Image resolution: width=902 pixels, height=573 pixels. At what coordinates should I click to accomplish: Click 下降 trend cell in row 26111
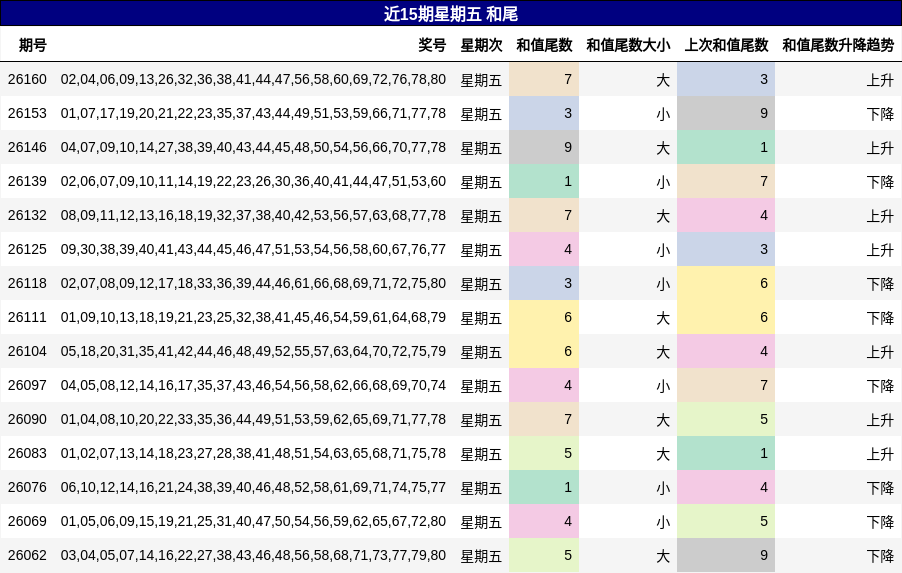pos(838,317)
